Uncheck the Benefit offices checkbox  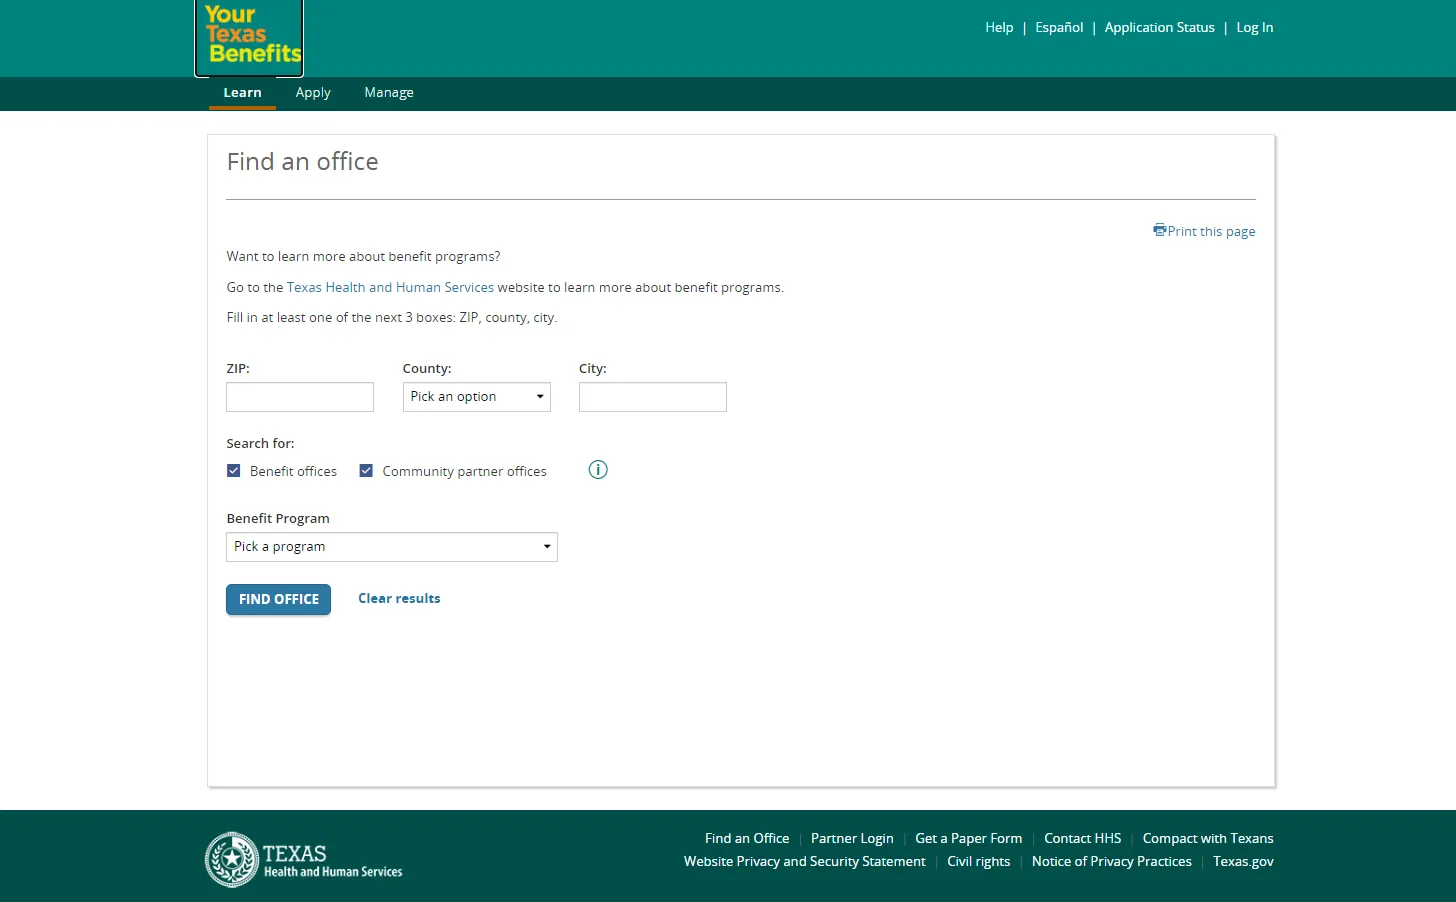(x=234, y=471)
